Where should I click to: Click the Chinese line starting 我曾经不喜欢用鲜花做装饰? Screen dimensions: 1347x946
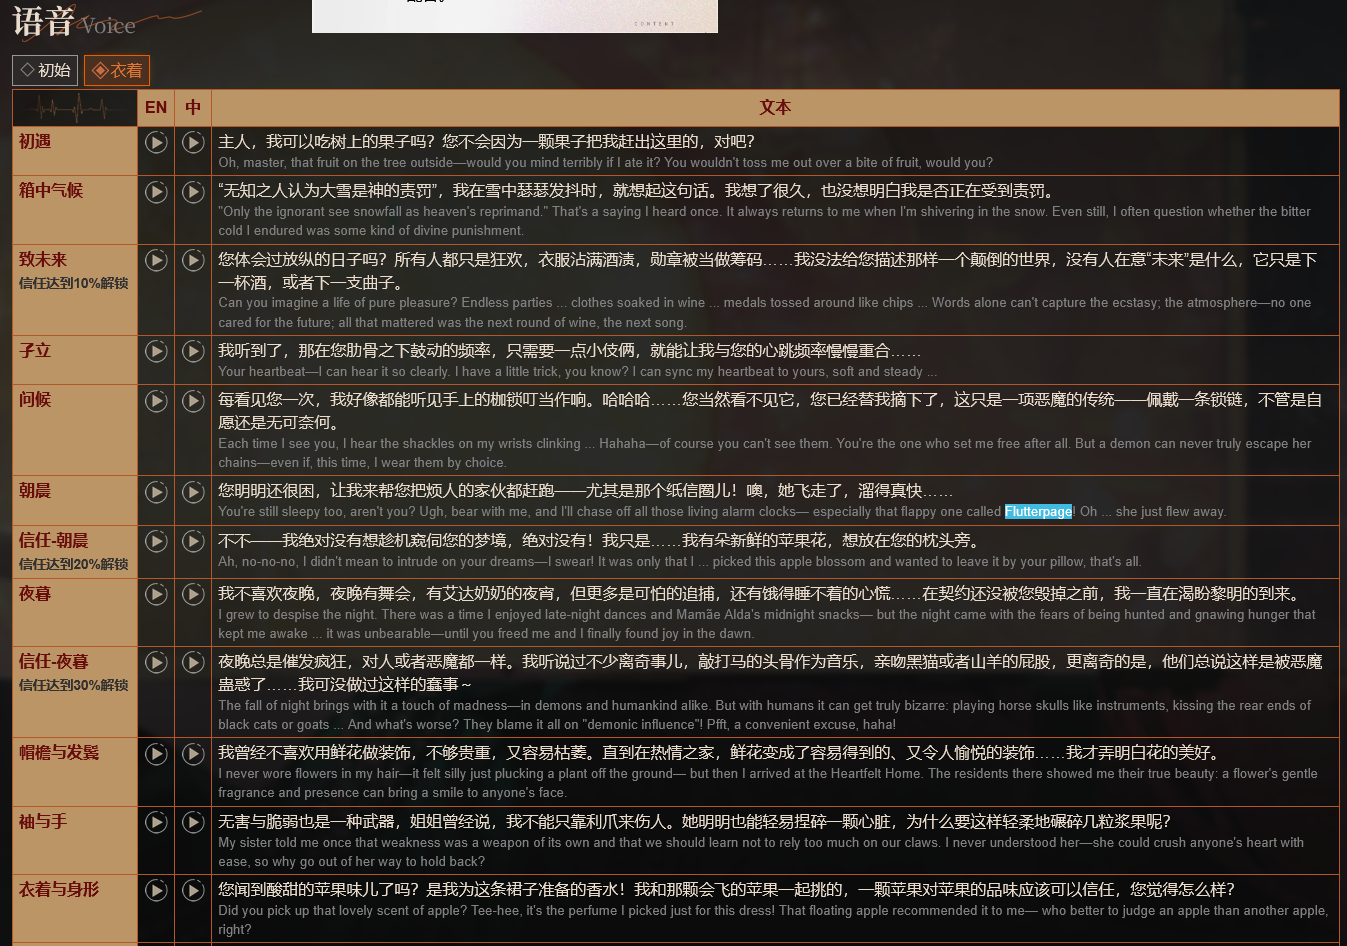tap(719, 753)
